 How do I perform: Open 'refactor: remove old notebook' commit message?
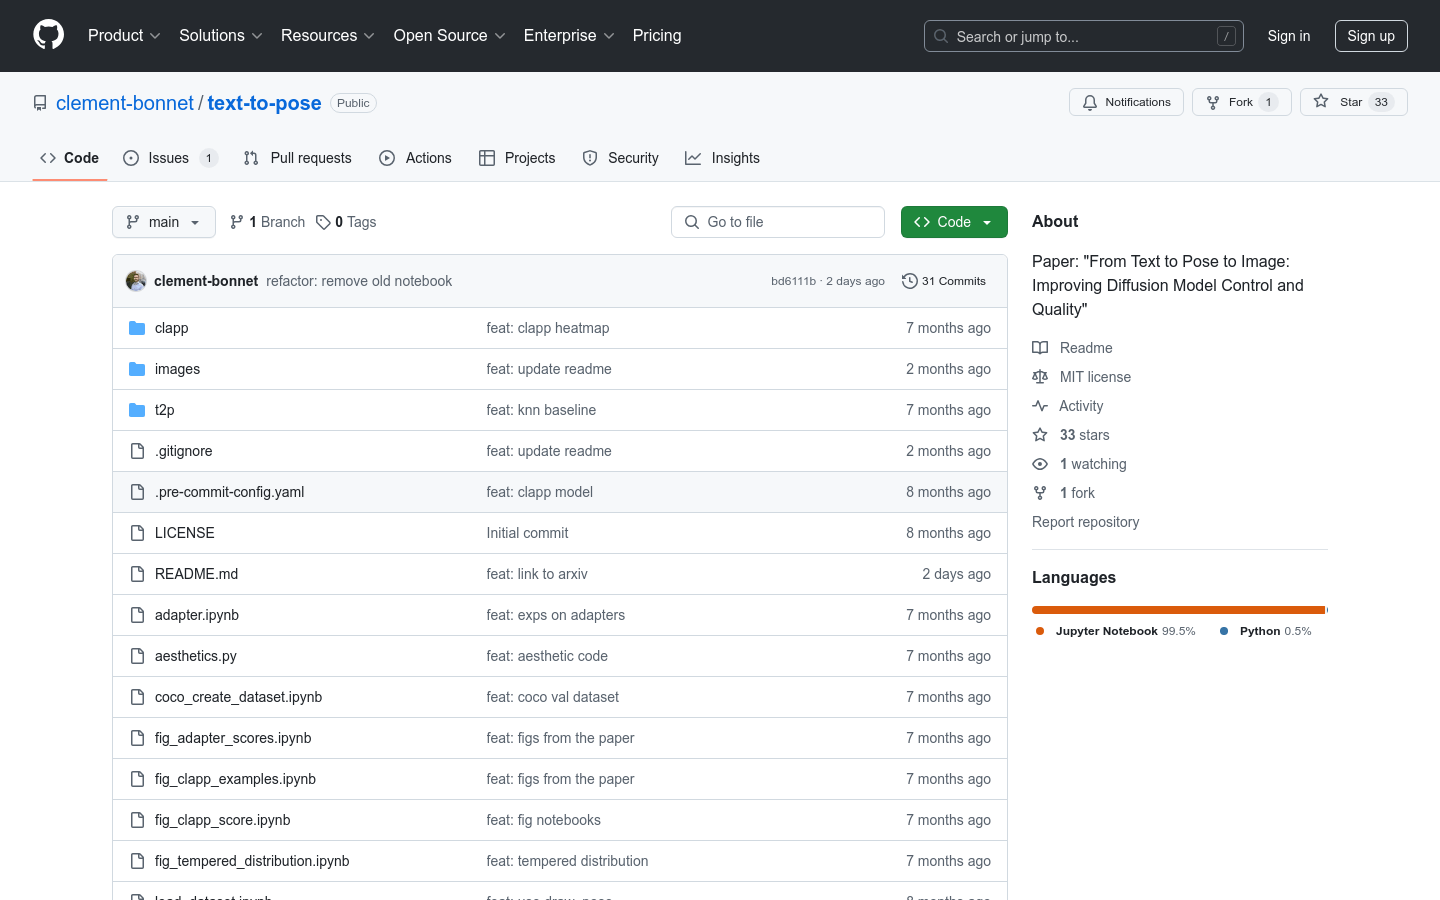[359, 281]
